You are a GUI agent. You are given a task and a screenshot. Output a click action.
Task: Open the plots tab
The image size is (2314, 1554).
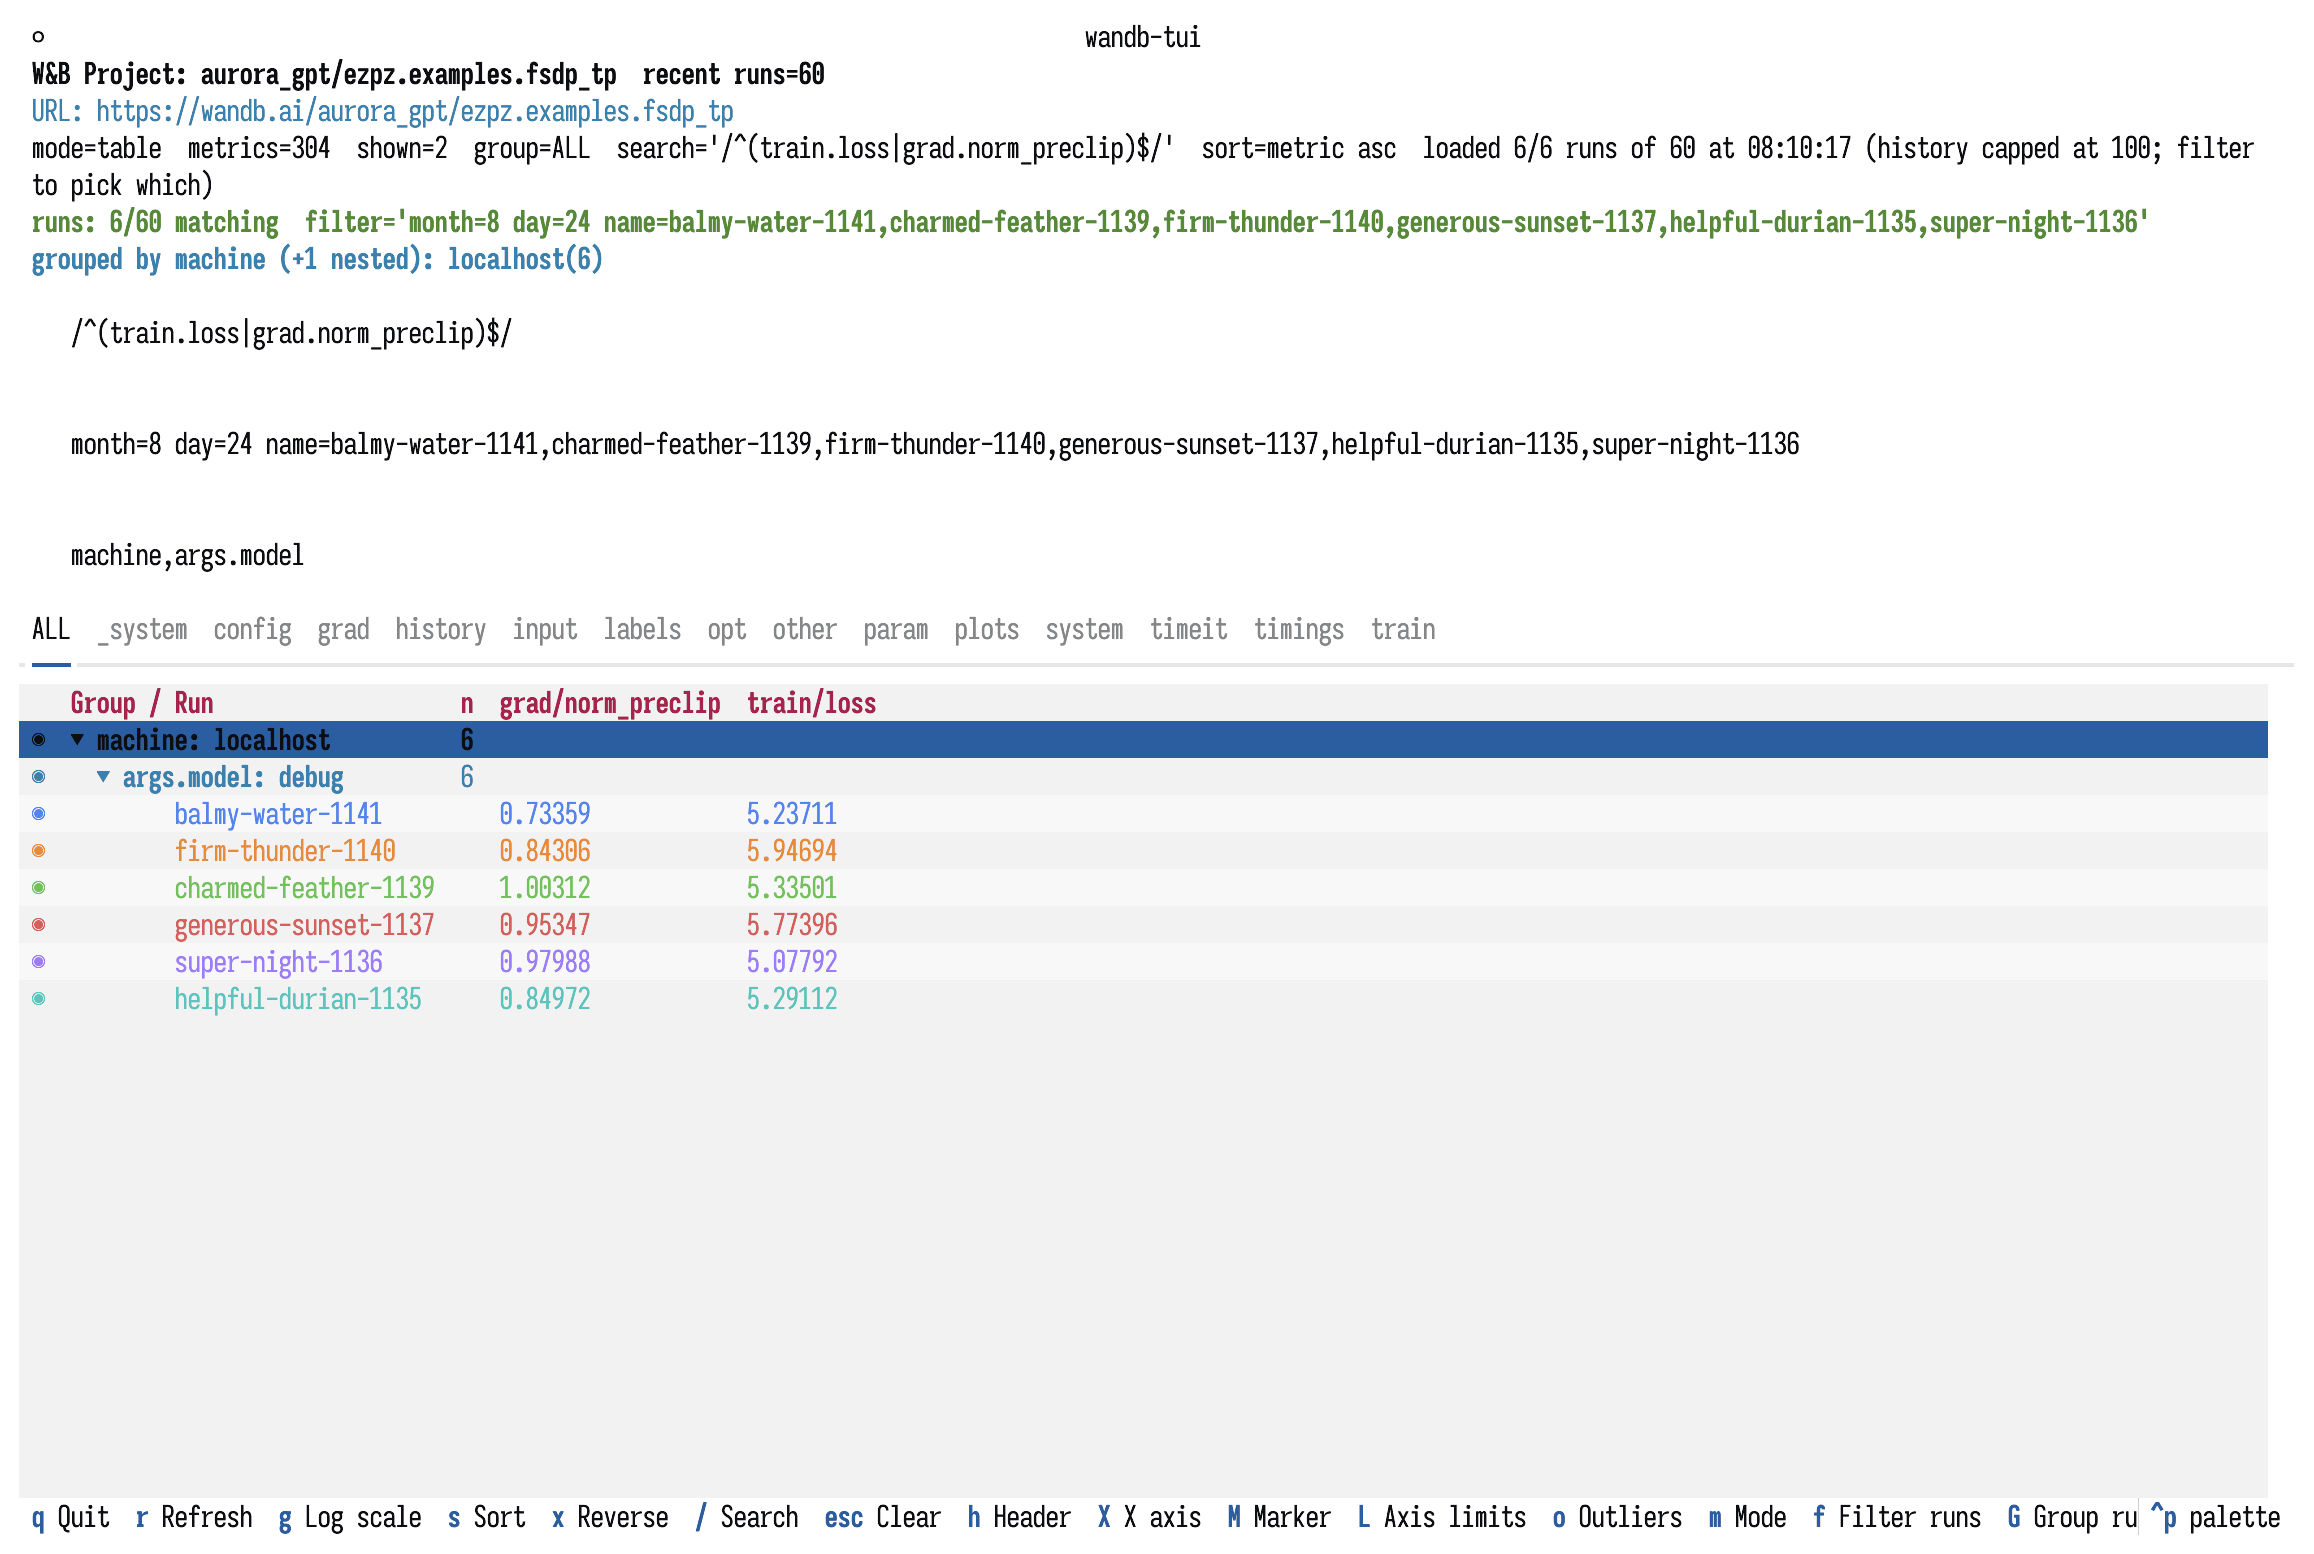pyautogui.click(x=986, y=630)
